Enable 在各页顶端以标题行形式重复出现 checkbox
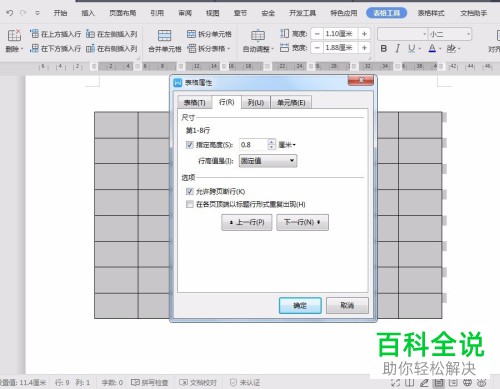Screen dimensions: 500x389 click(x=189, y=204)
